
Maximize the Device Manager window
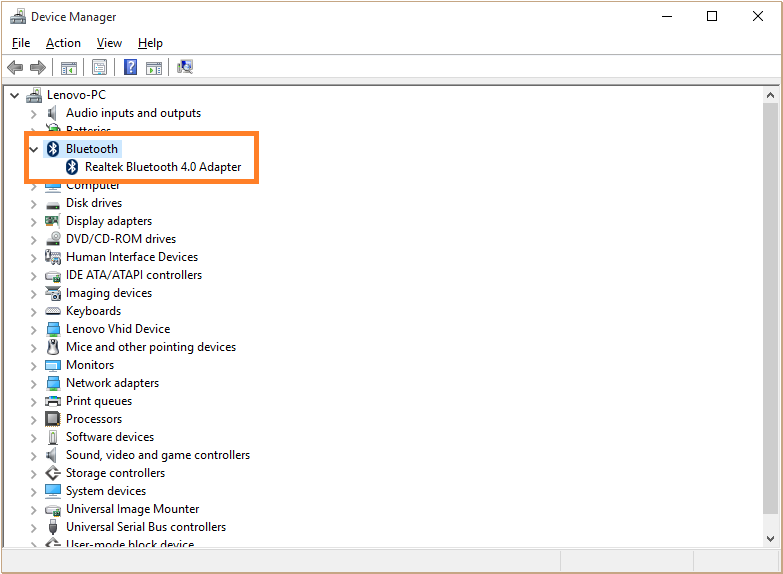tap(712, 16)
